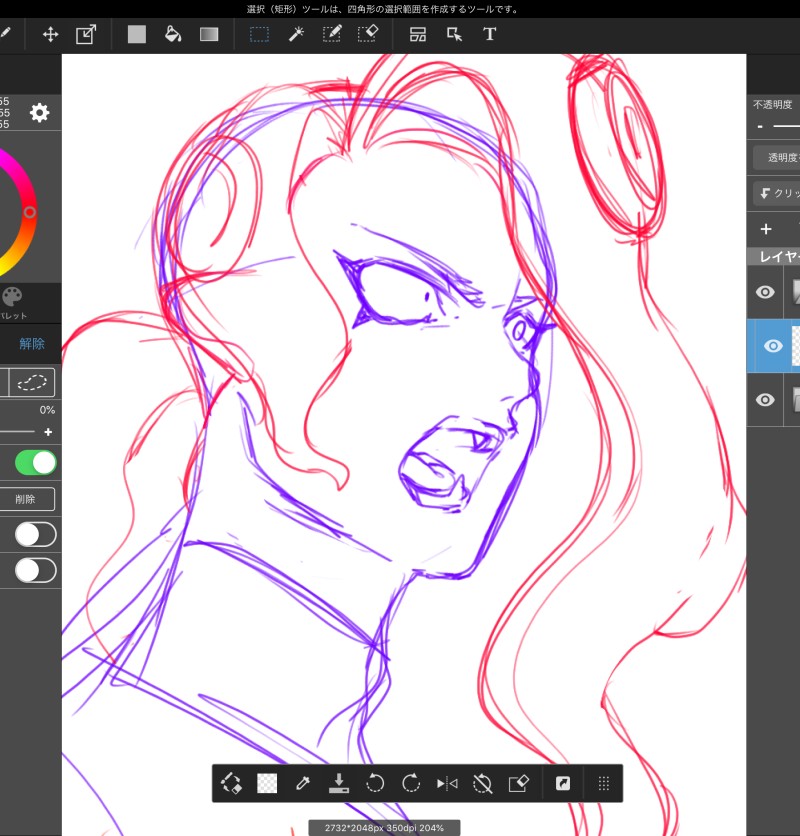Image resolution: width=800 pixels, height=836 pixels.
Task: Select the Gradient tool
Action: point(209,35)
